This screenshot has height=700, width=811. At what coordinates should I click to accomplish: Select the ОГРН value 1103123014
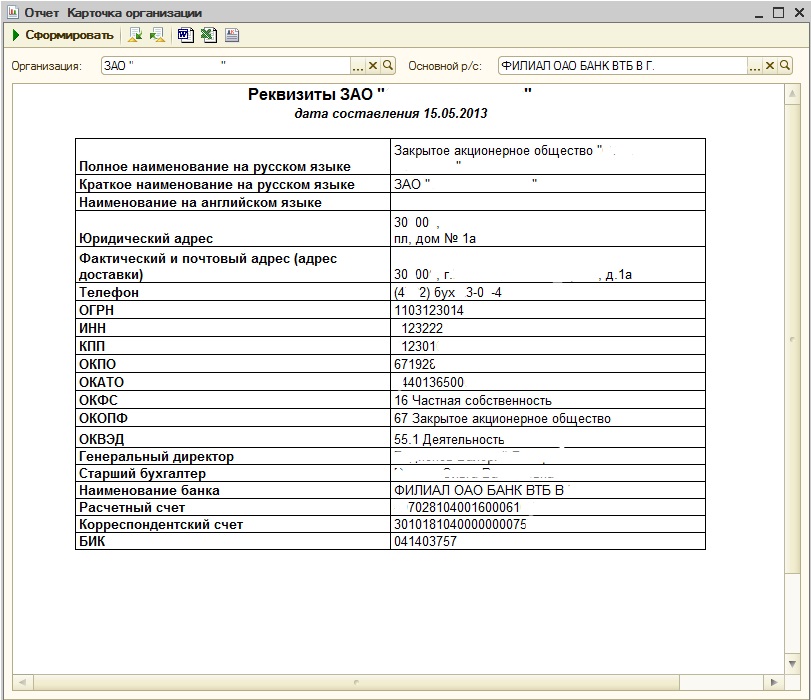pos(429,310)
